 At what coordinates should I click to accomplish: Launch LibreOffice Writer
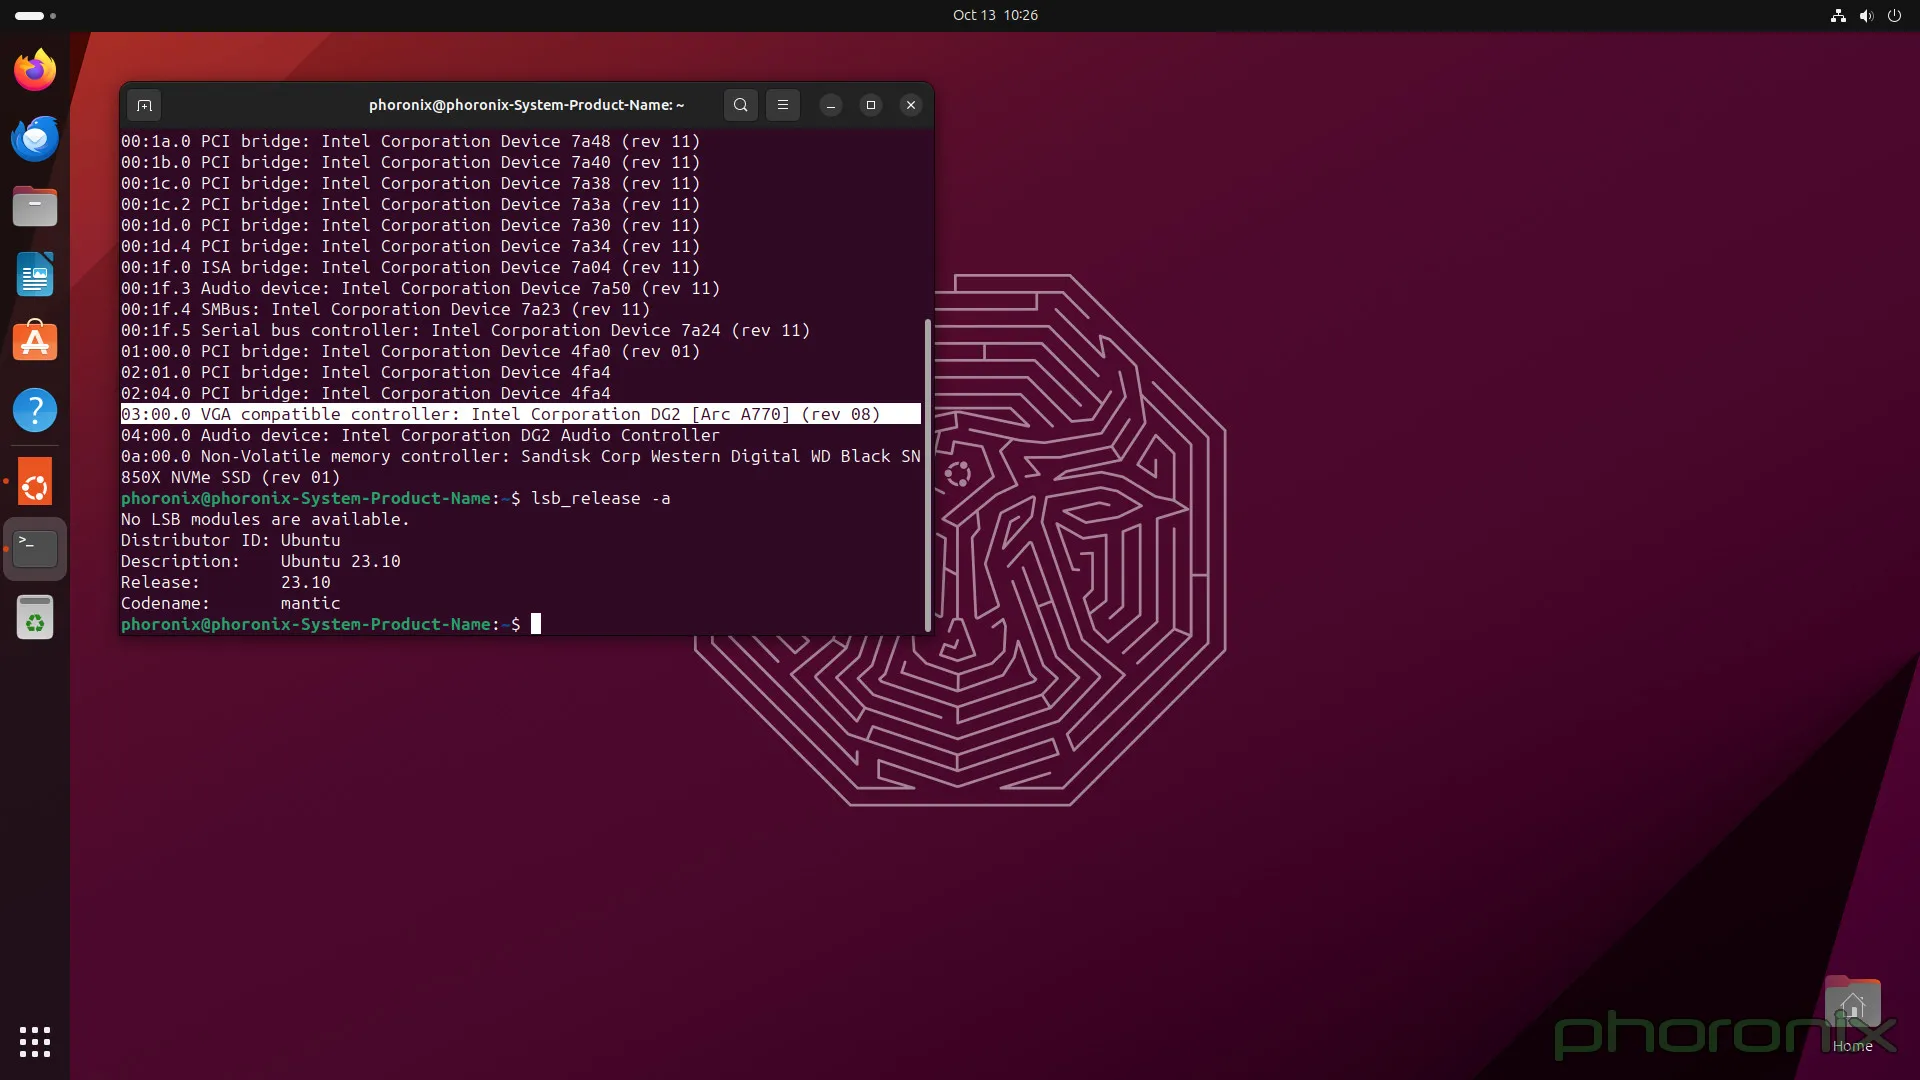coord(34,274)
